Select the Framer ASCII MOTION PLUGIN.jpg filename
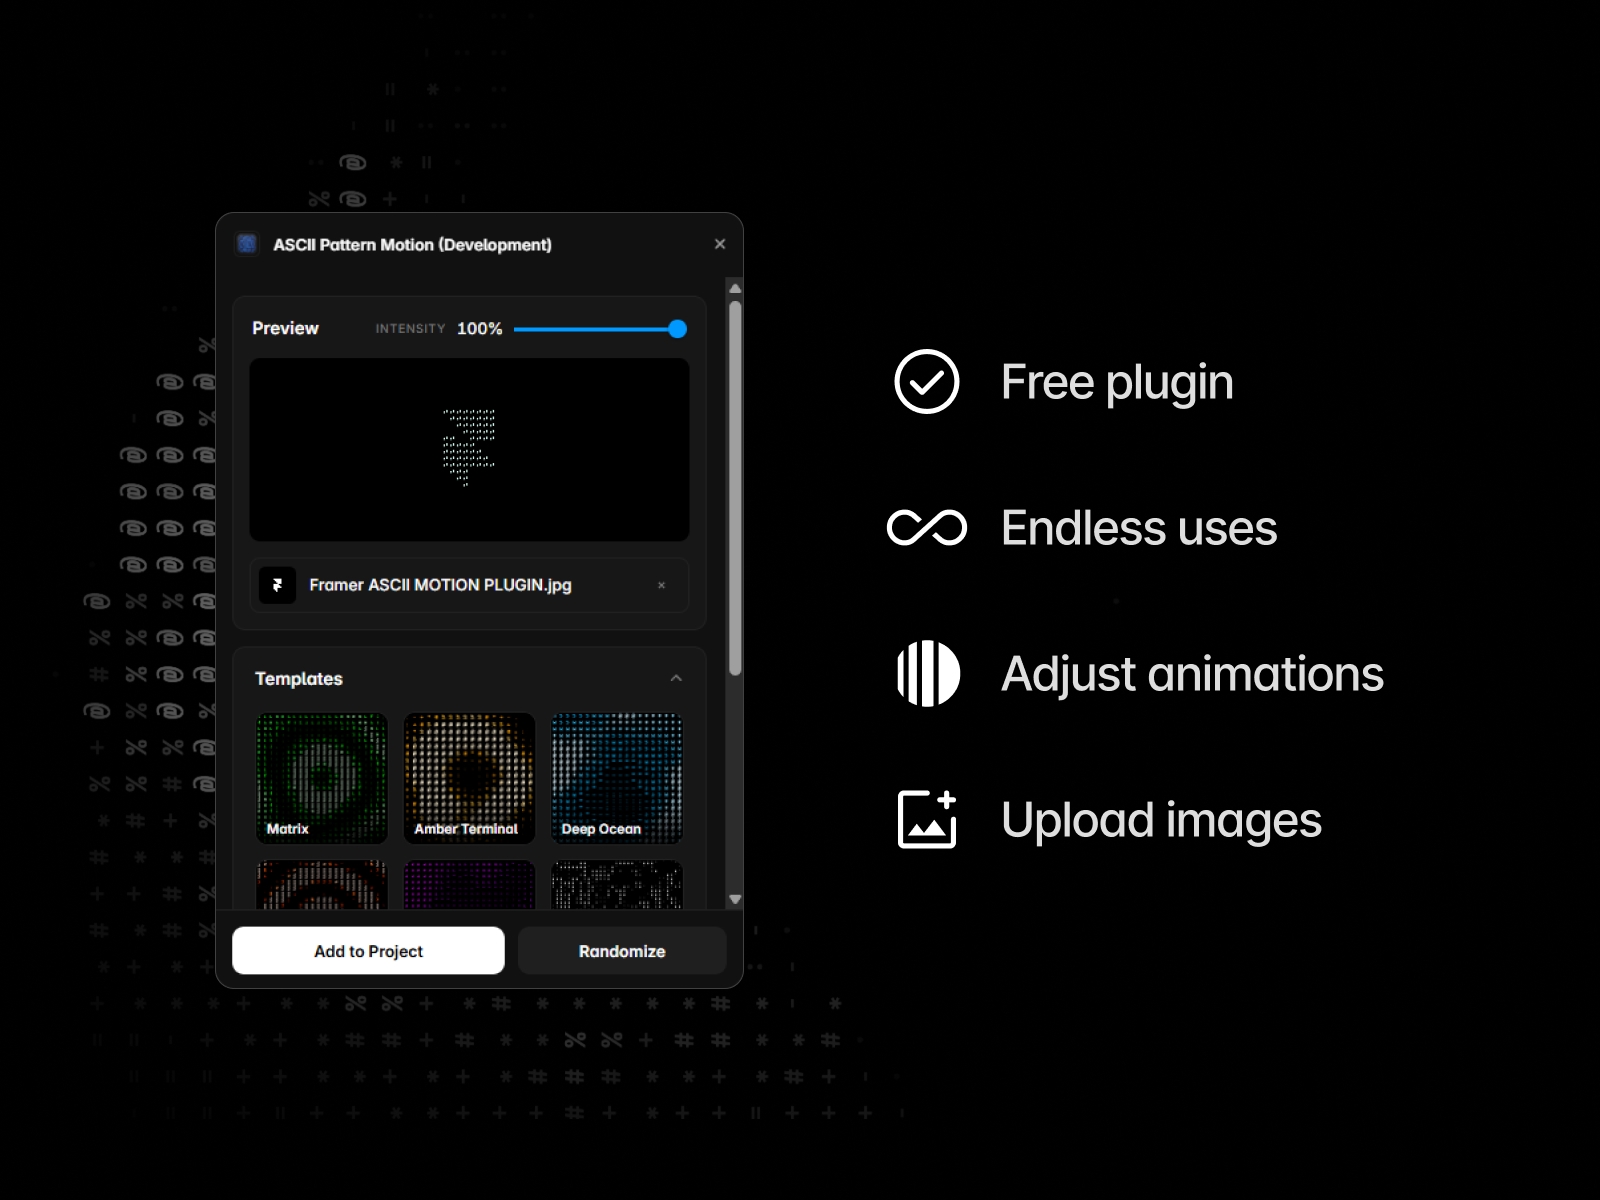Screen dimensions: 1600x1200 tap(440, 585)
